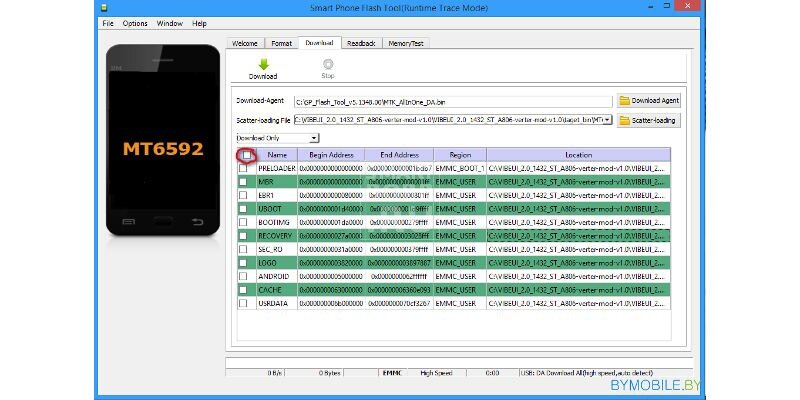Viewport: 800px width, 400px height.
Task: Click the MT6592 phone preview image
Action: point(163,140)
